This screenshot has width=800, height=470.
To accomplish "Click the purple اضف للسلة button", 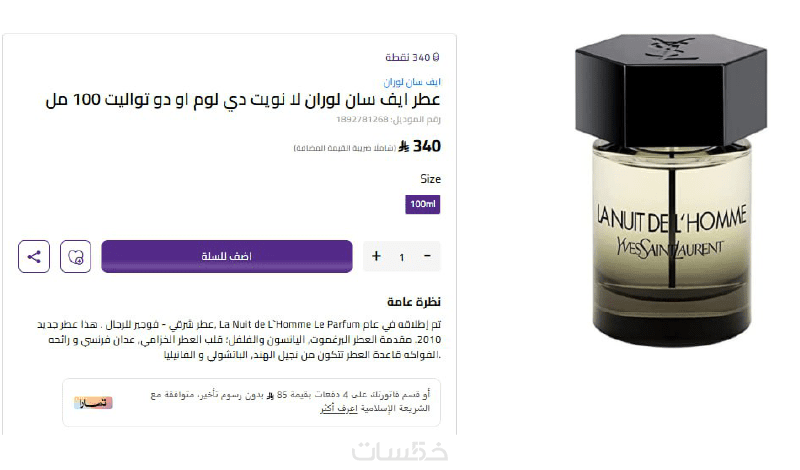I will click(x=227, y=256).
